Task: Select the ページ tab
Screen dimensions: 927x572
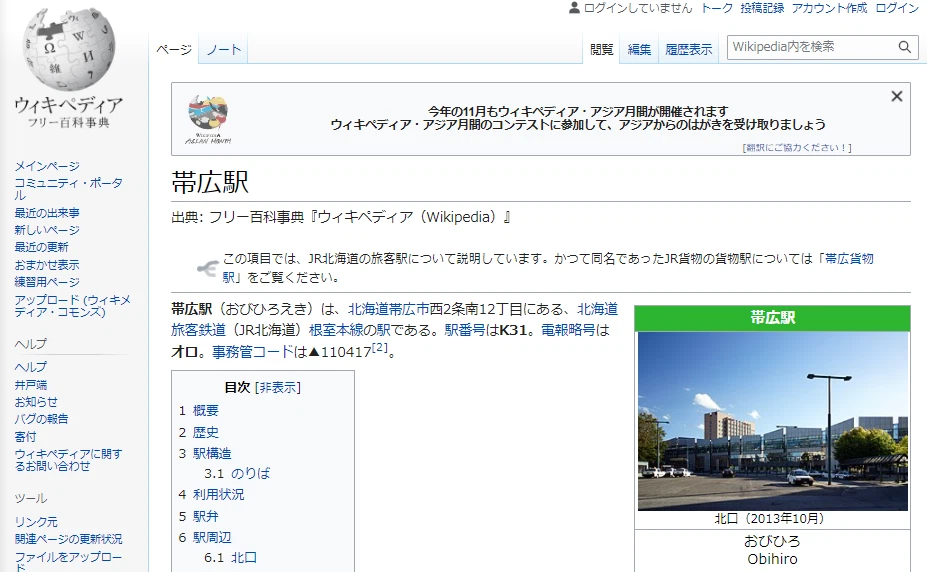Action: (174, 50)
